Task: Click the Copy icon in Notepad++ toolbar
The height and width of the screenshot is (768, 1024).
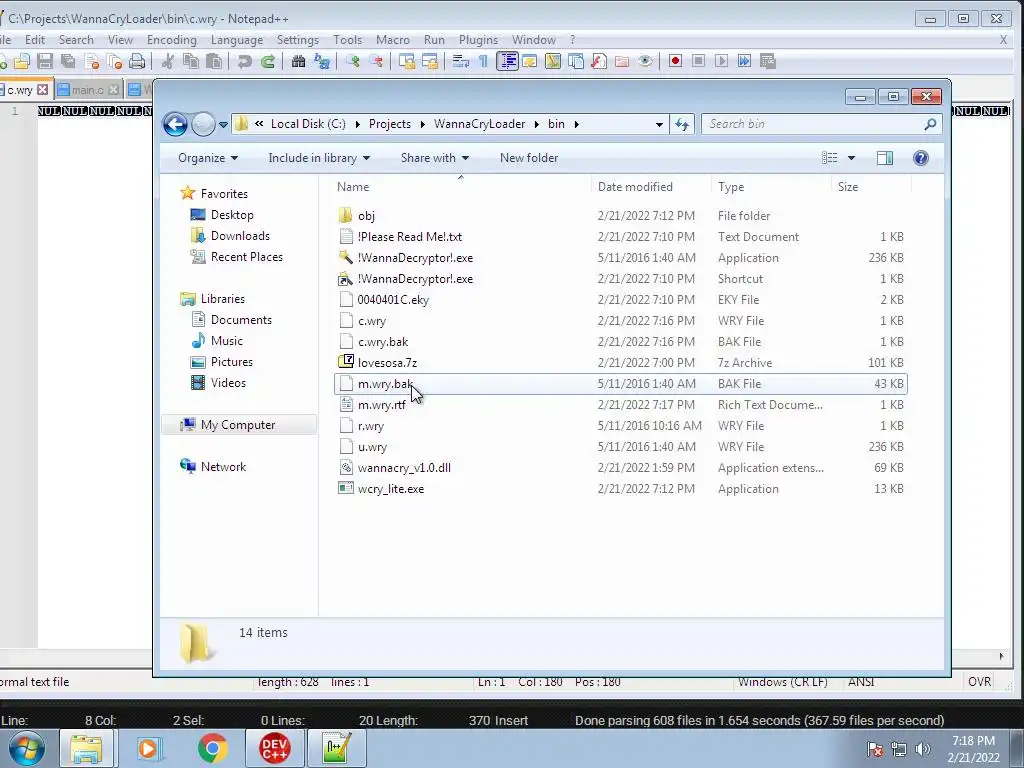Action: click(x=191, y=61)
